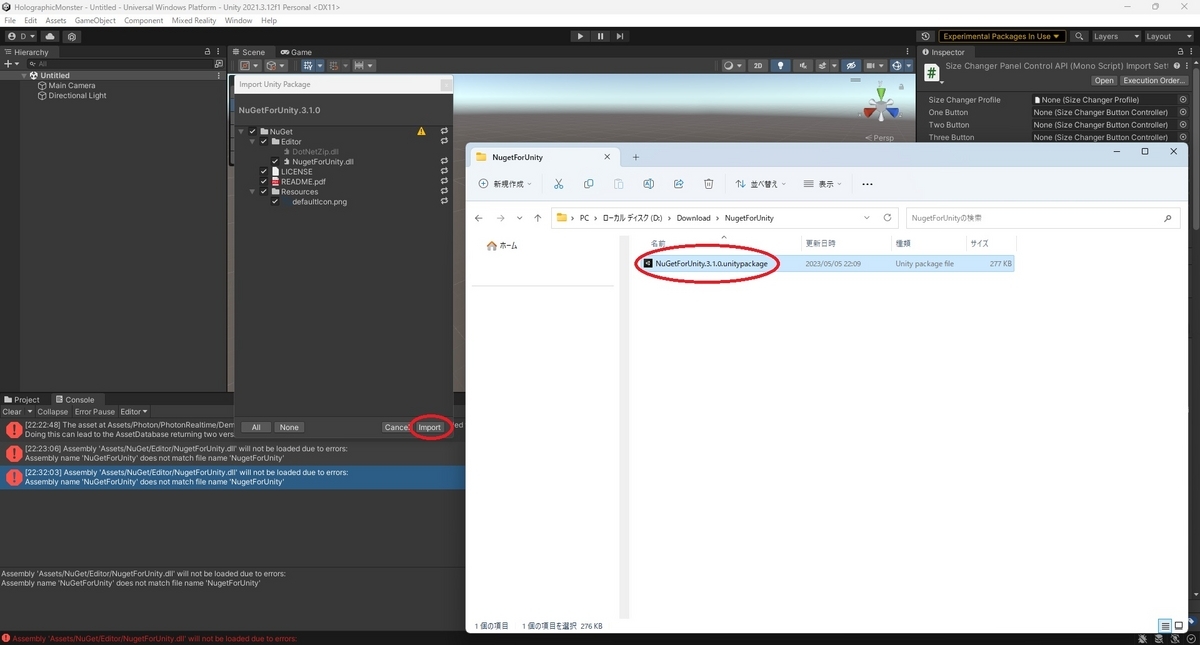Open the Clear options dropdown arrow
This screenshot has width=1200, height=645.
pyautogui.click(x=29, y=411)
